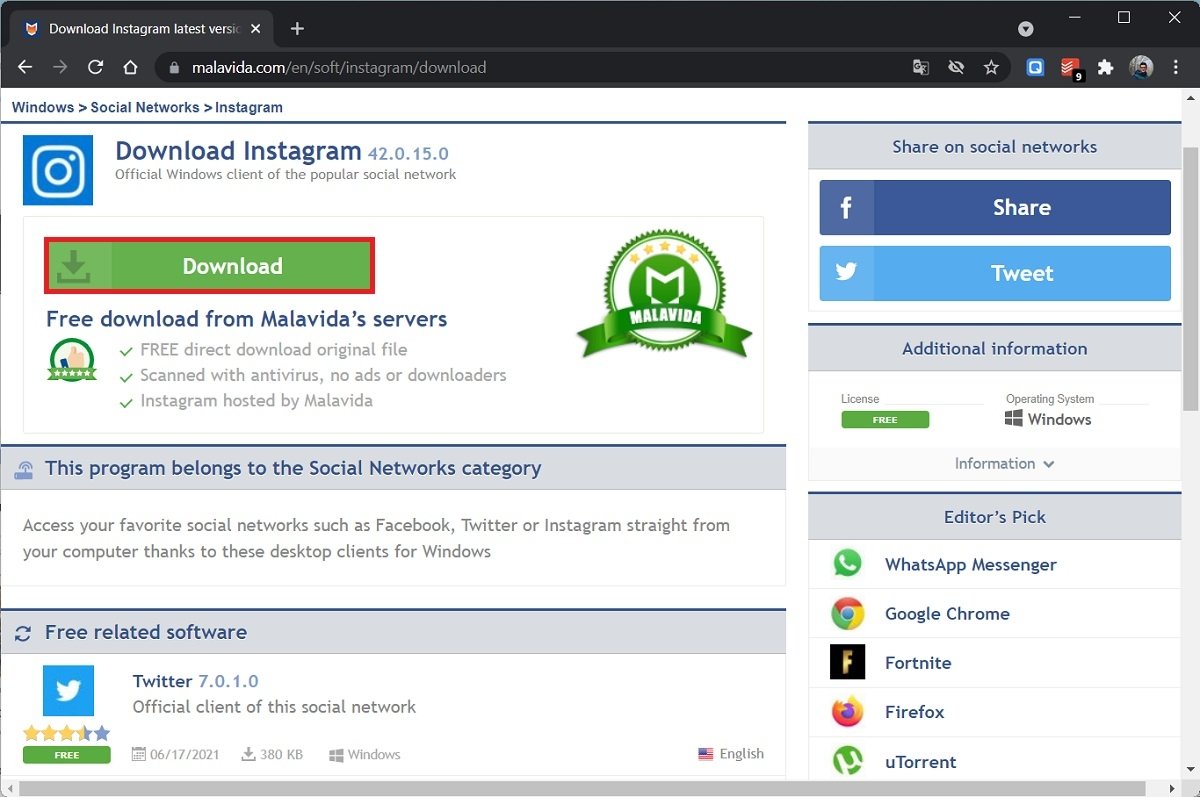Screen dimensions: 1200x797
Task: Open the uTorrent text link
Action: point(920,761)
